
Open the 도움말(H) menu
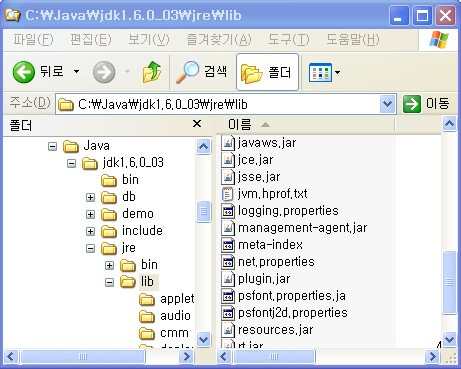pyautogui.click(x=353, y=40)
